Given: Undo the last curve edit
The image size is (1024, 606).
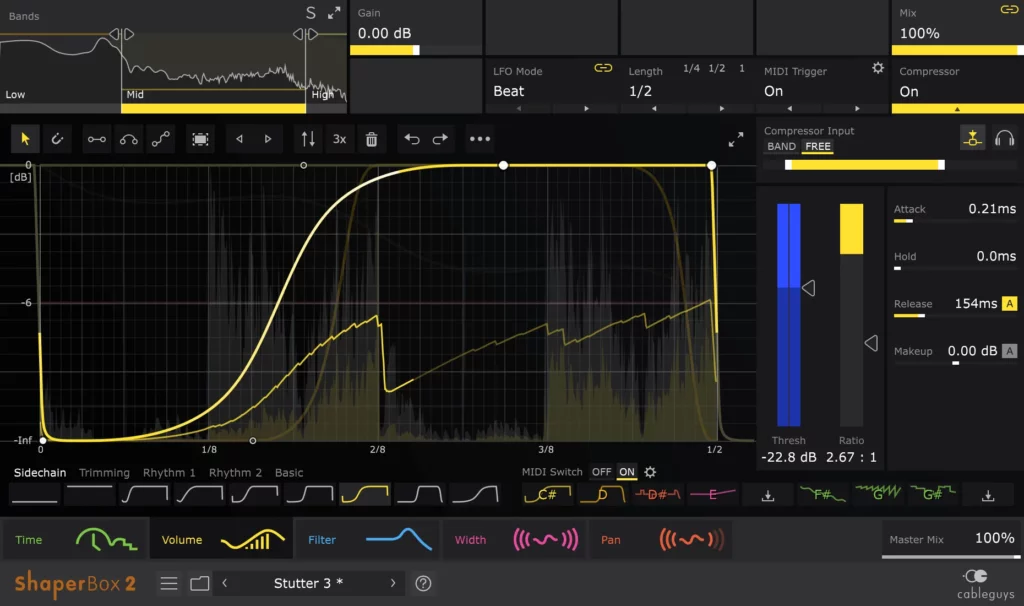Looking at the screenshot, I should [412, 139].
